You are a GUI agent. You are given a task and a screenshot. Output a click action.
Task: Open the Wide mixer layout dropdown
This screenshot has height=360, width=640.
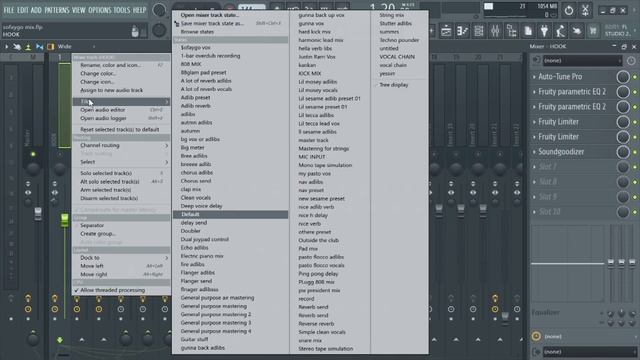pyautogui.click(x=76, y=47)
